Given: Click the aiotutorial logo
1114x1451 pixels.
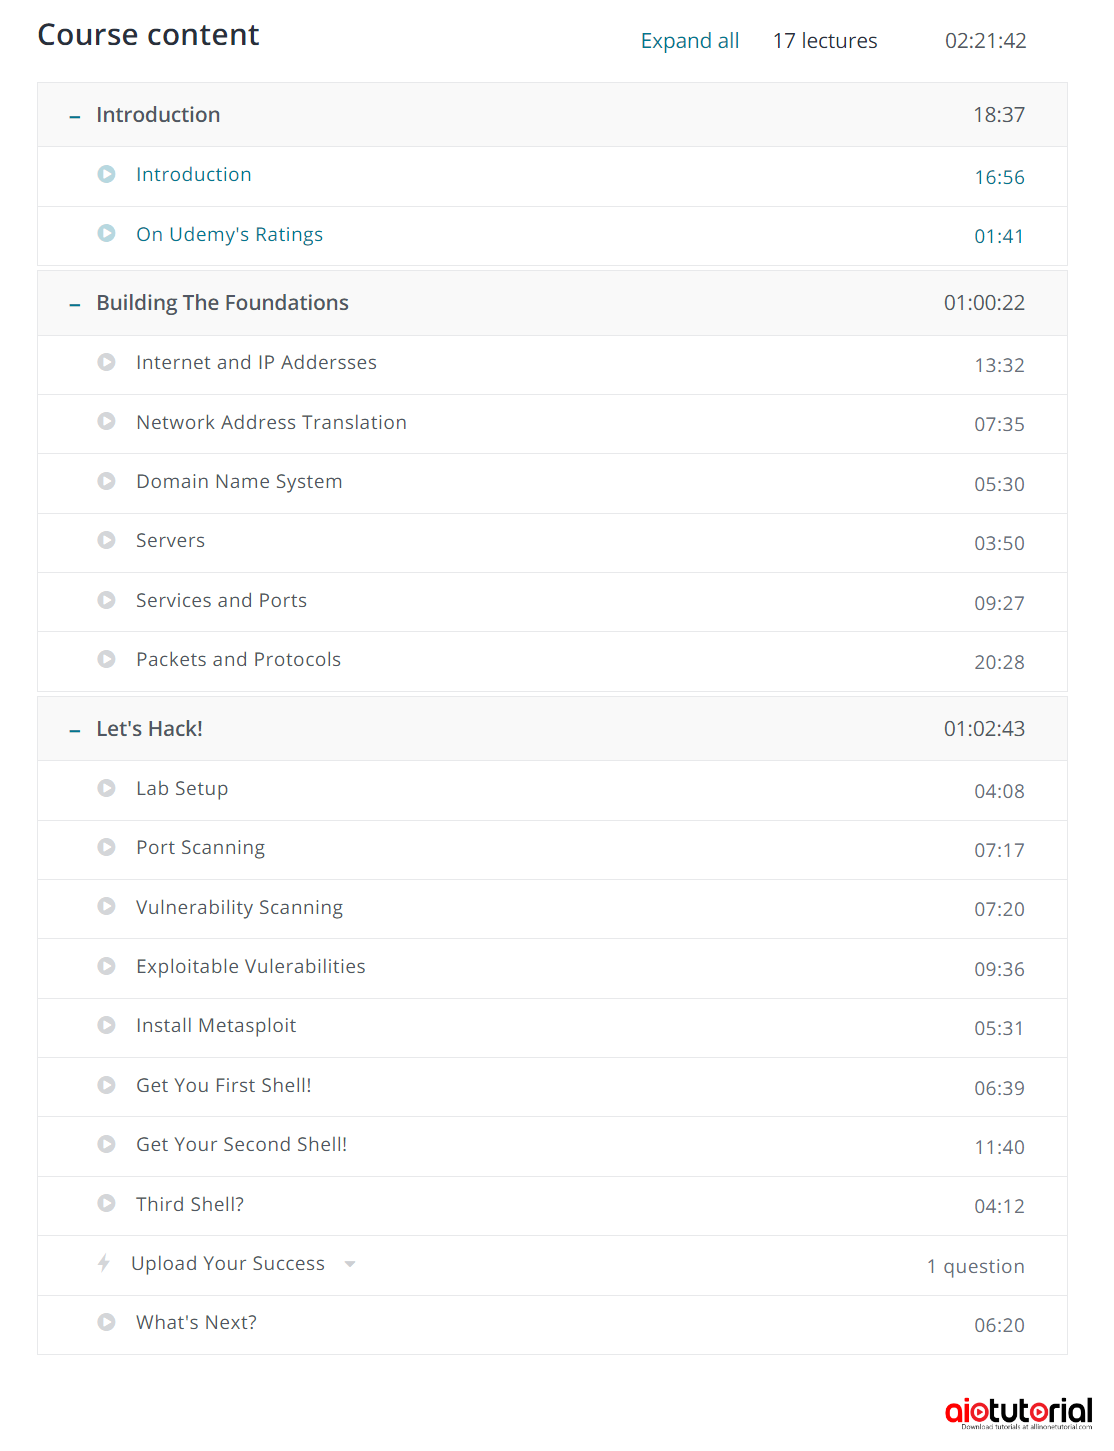Looking at the screenshot, I should coord(1018,1411).
